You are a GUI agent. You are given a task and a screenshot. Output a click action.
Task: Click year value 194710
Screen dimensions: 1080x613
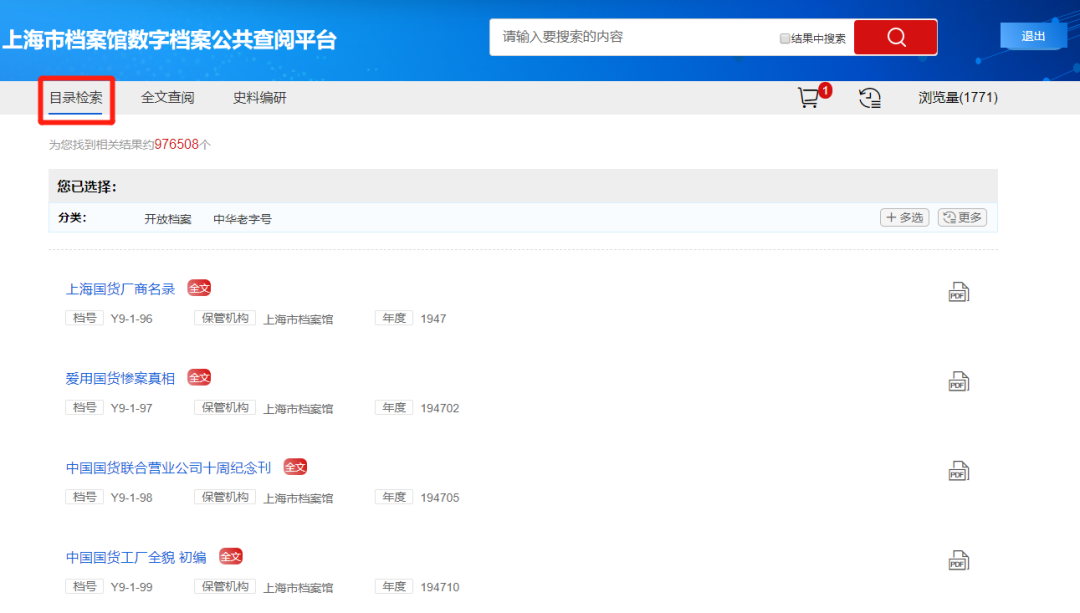tap(440, 588)
